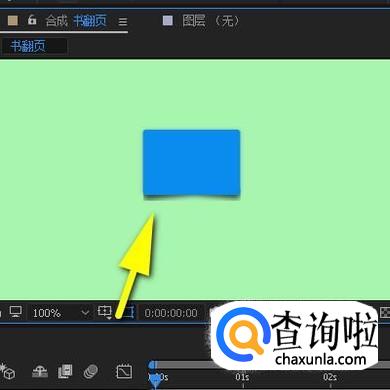Viewport: 390px width, 390px height.
Task: Click the draft 3D cube icon
Action: coord(8,371)
